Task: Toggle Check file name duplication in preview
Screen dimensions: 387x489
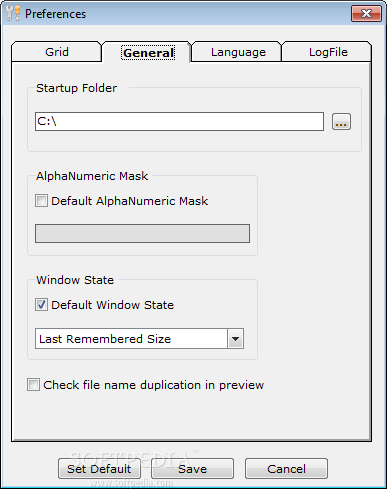Action: [33, 385]
